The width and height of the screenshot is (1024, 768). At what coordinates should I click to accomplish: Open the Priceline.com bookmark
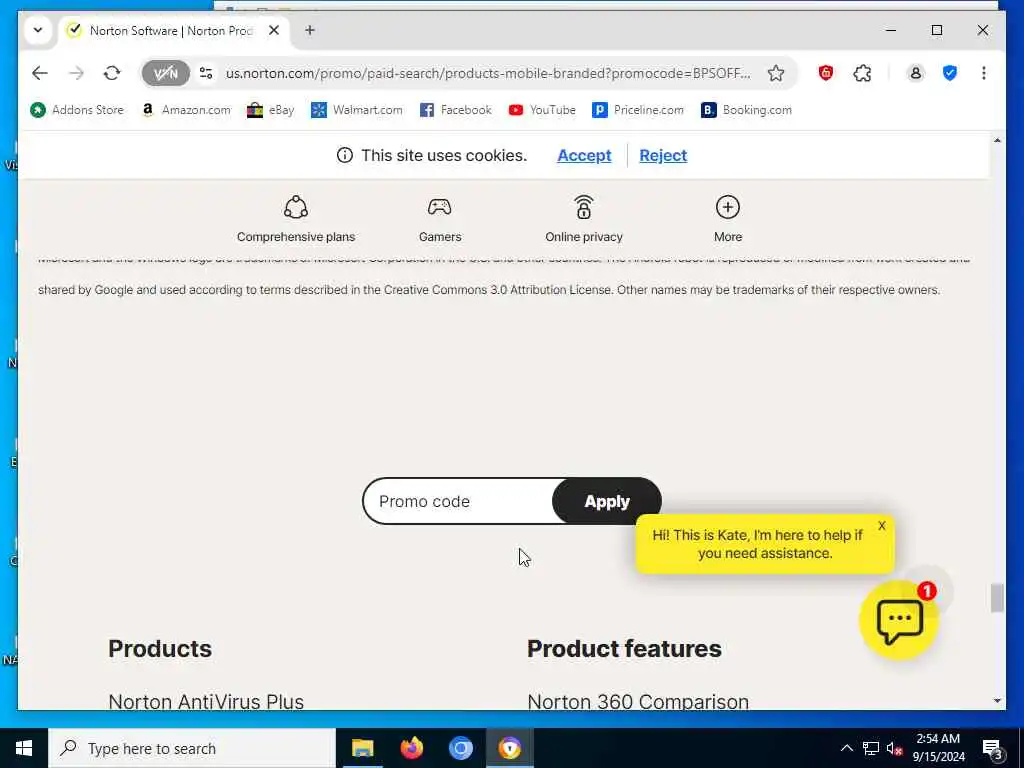(638, 110)
